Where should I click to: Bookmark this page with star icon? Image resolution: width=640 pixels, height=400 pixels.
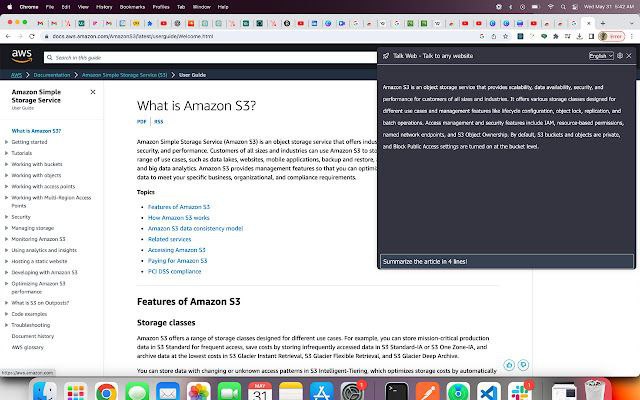point(506,36)
